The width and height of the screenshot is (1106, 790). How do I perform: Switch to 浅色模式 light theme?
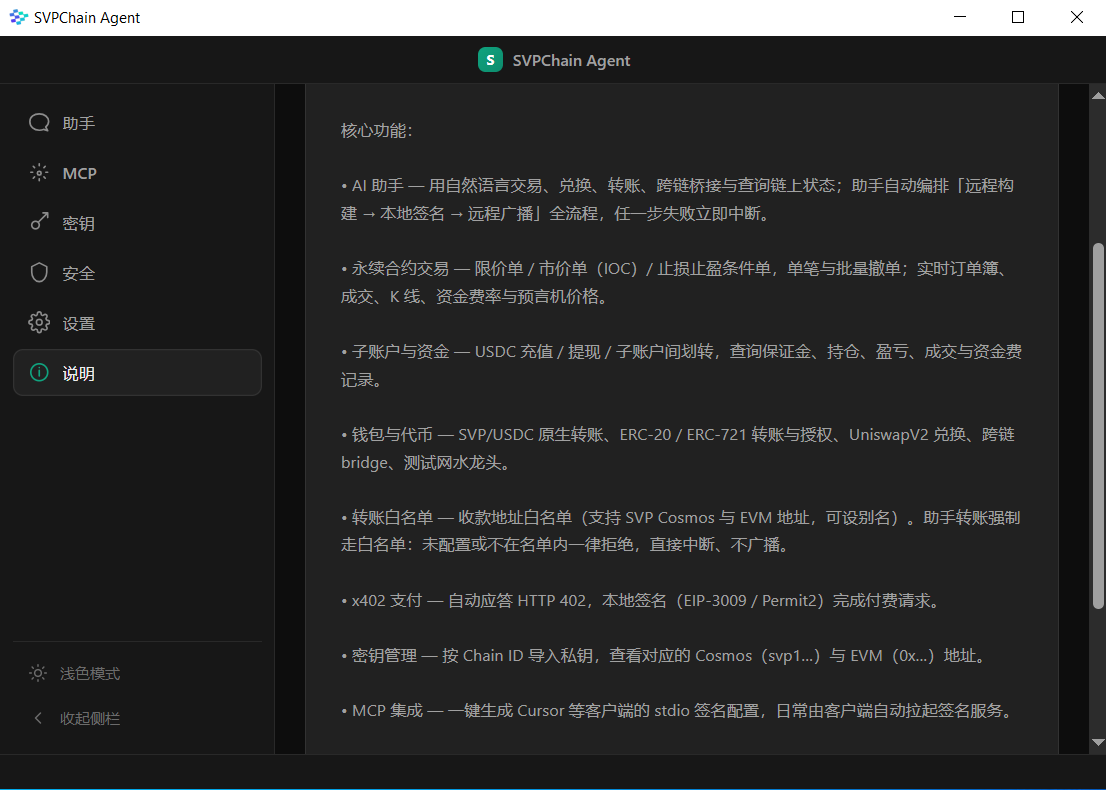click(x=138, y=673)
